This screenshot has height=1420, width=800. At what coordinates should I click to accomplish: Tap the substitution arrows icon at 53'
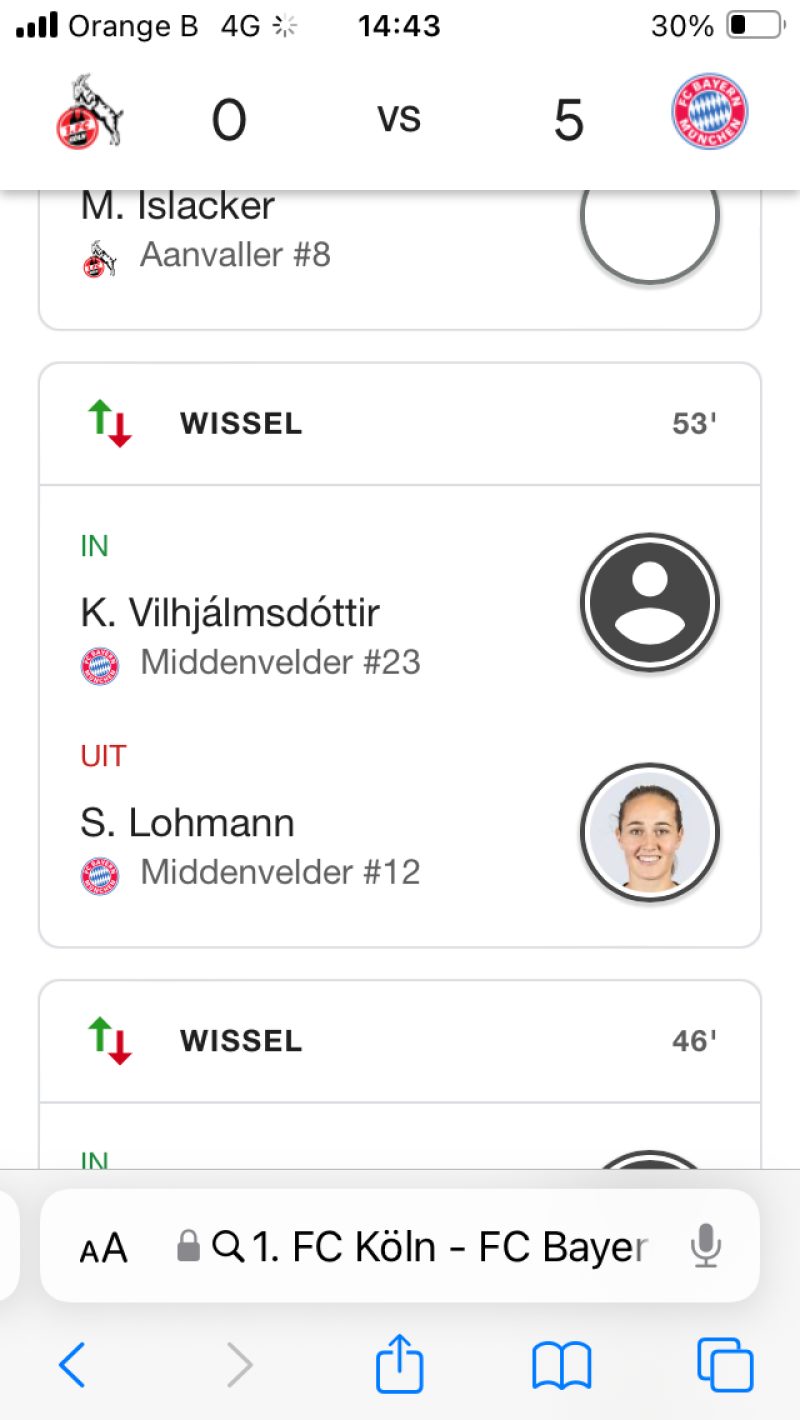point(110,423)
